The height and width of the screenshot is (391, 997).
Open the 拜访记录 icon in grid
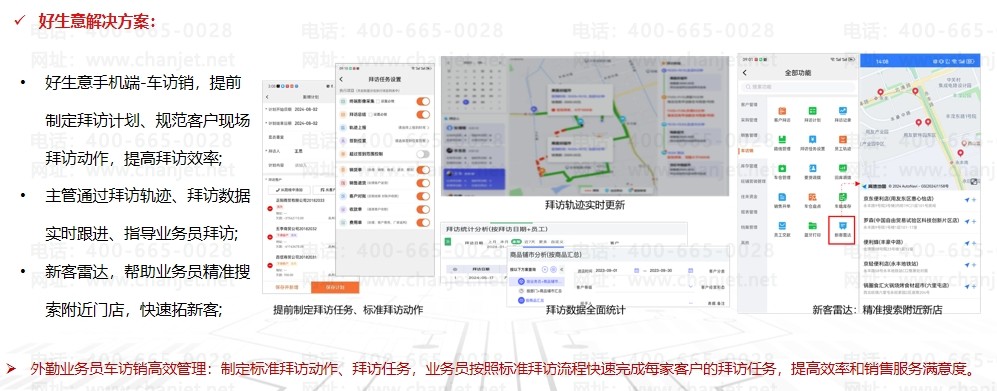(x=842, y=113)
